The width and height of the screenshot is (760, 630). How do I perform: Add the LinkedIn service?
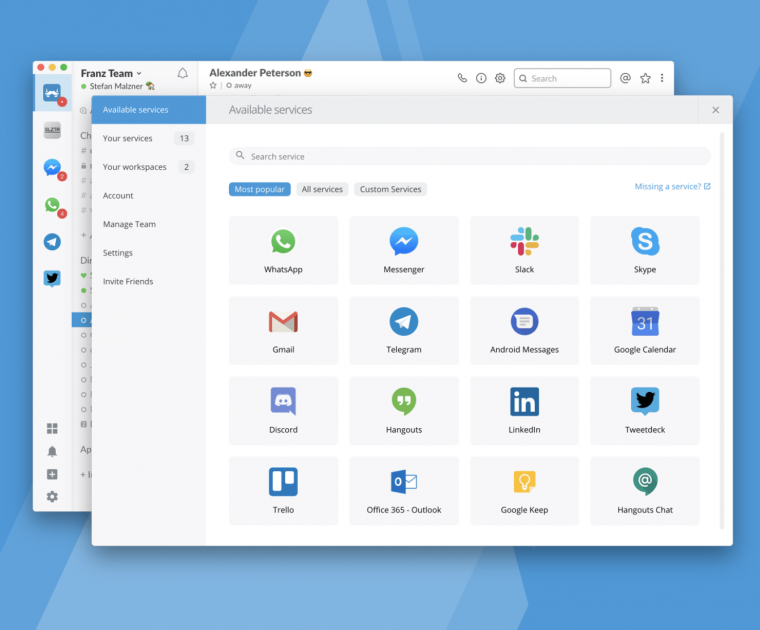524,411
